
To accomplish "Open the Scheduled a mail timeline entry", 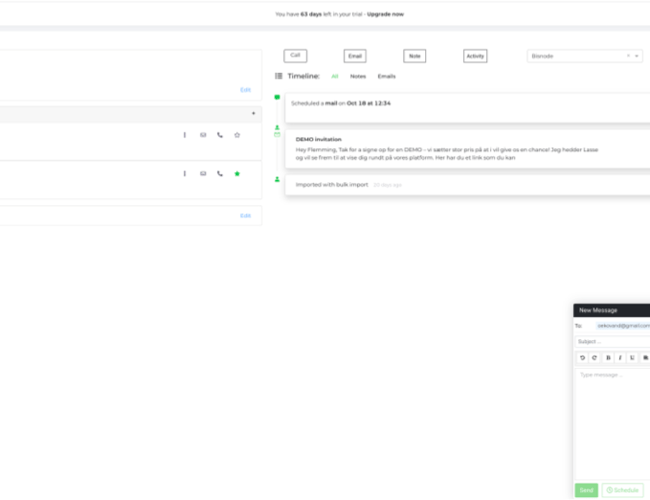I will point(468,108).
